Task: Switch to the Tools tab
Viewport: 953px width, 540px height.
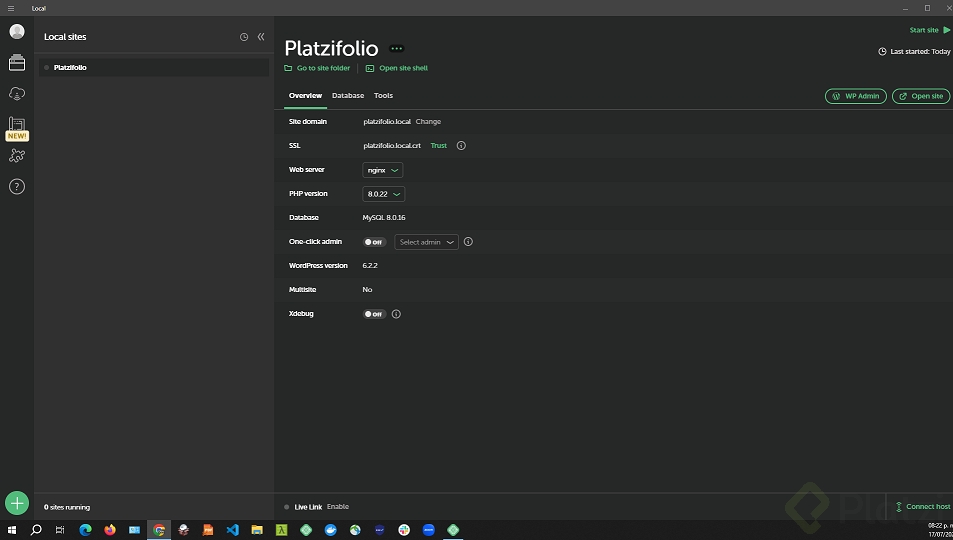Action: point(383,95)
